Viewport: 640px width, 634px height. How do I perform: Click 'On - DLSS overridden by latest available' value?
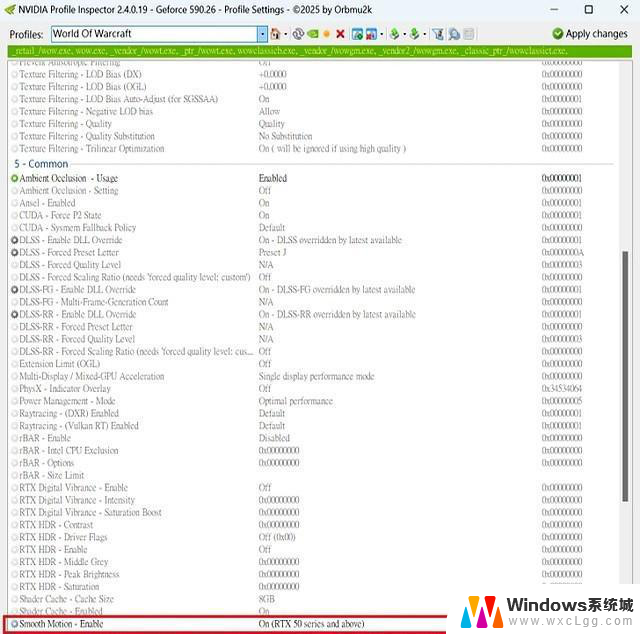click(x=330, y=240)
